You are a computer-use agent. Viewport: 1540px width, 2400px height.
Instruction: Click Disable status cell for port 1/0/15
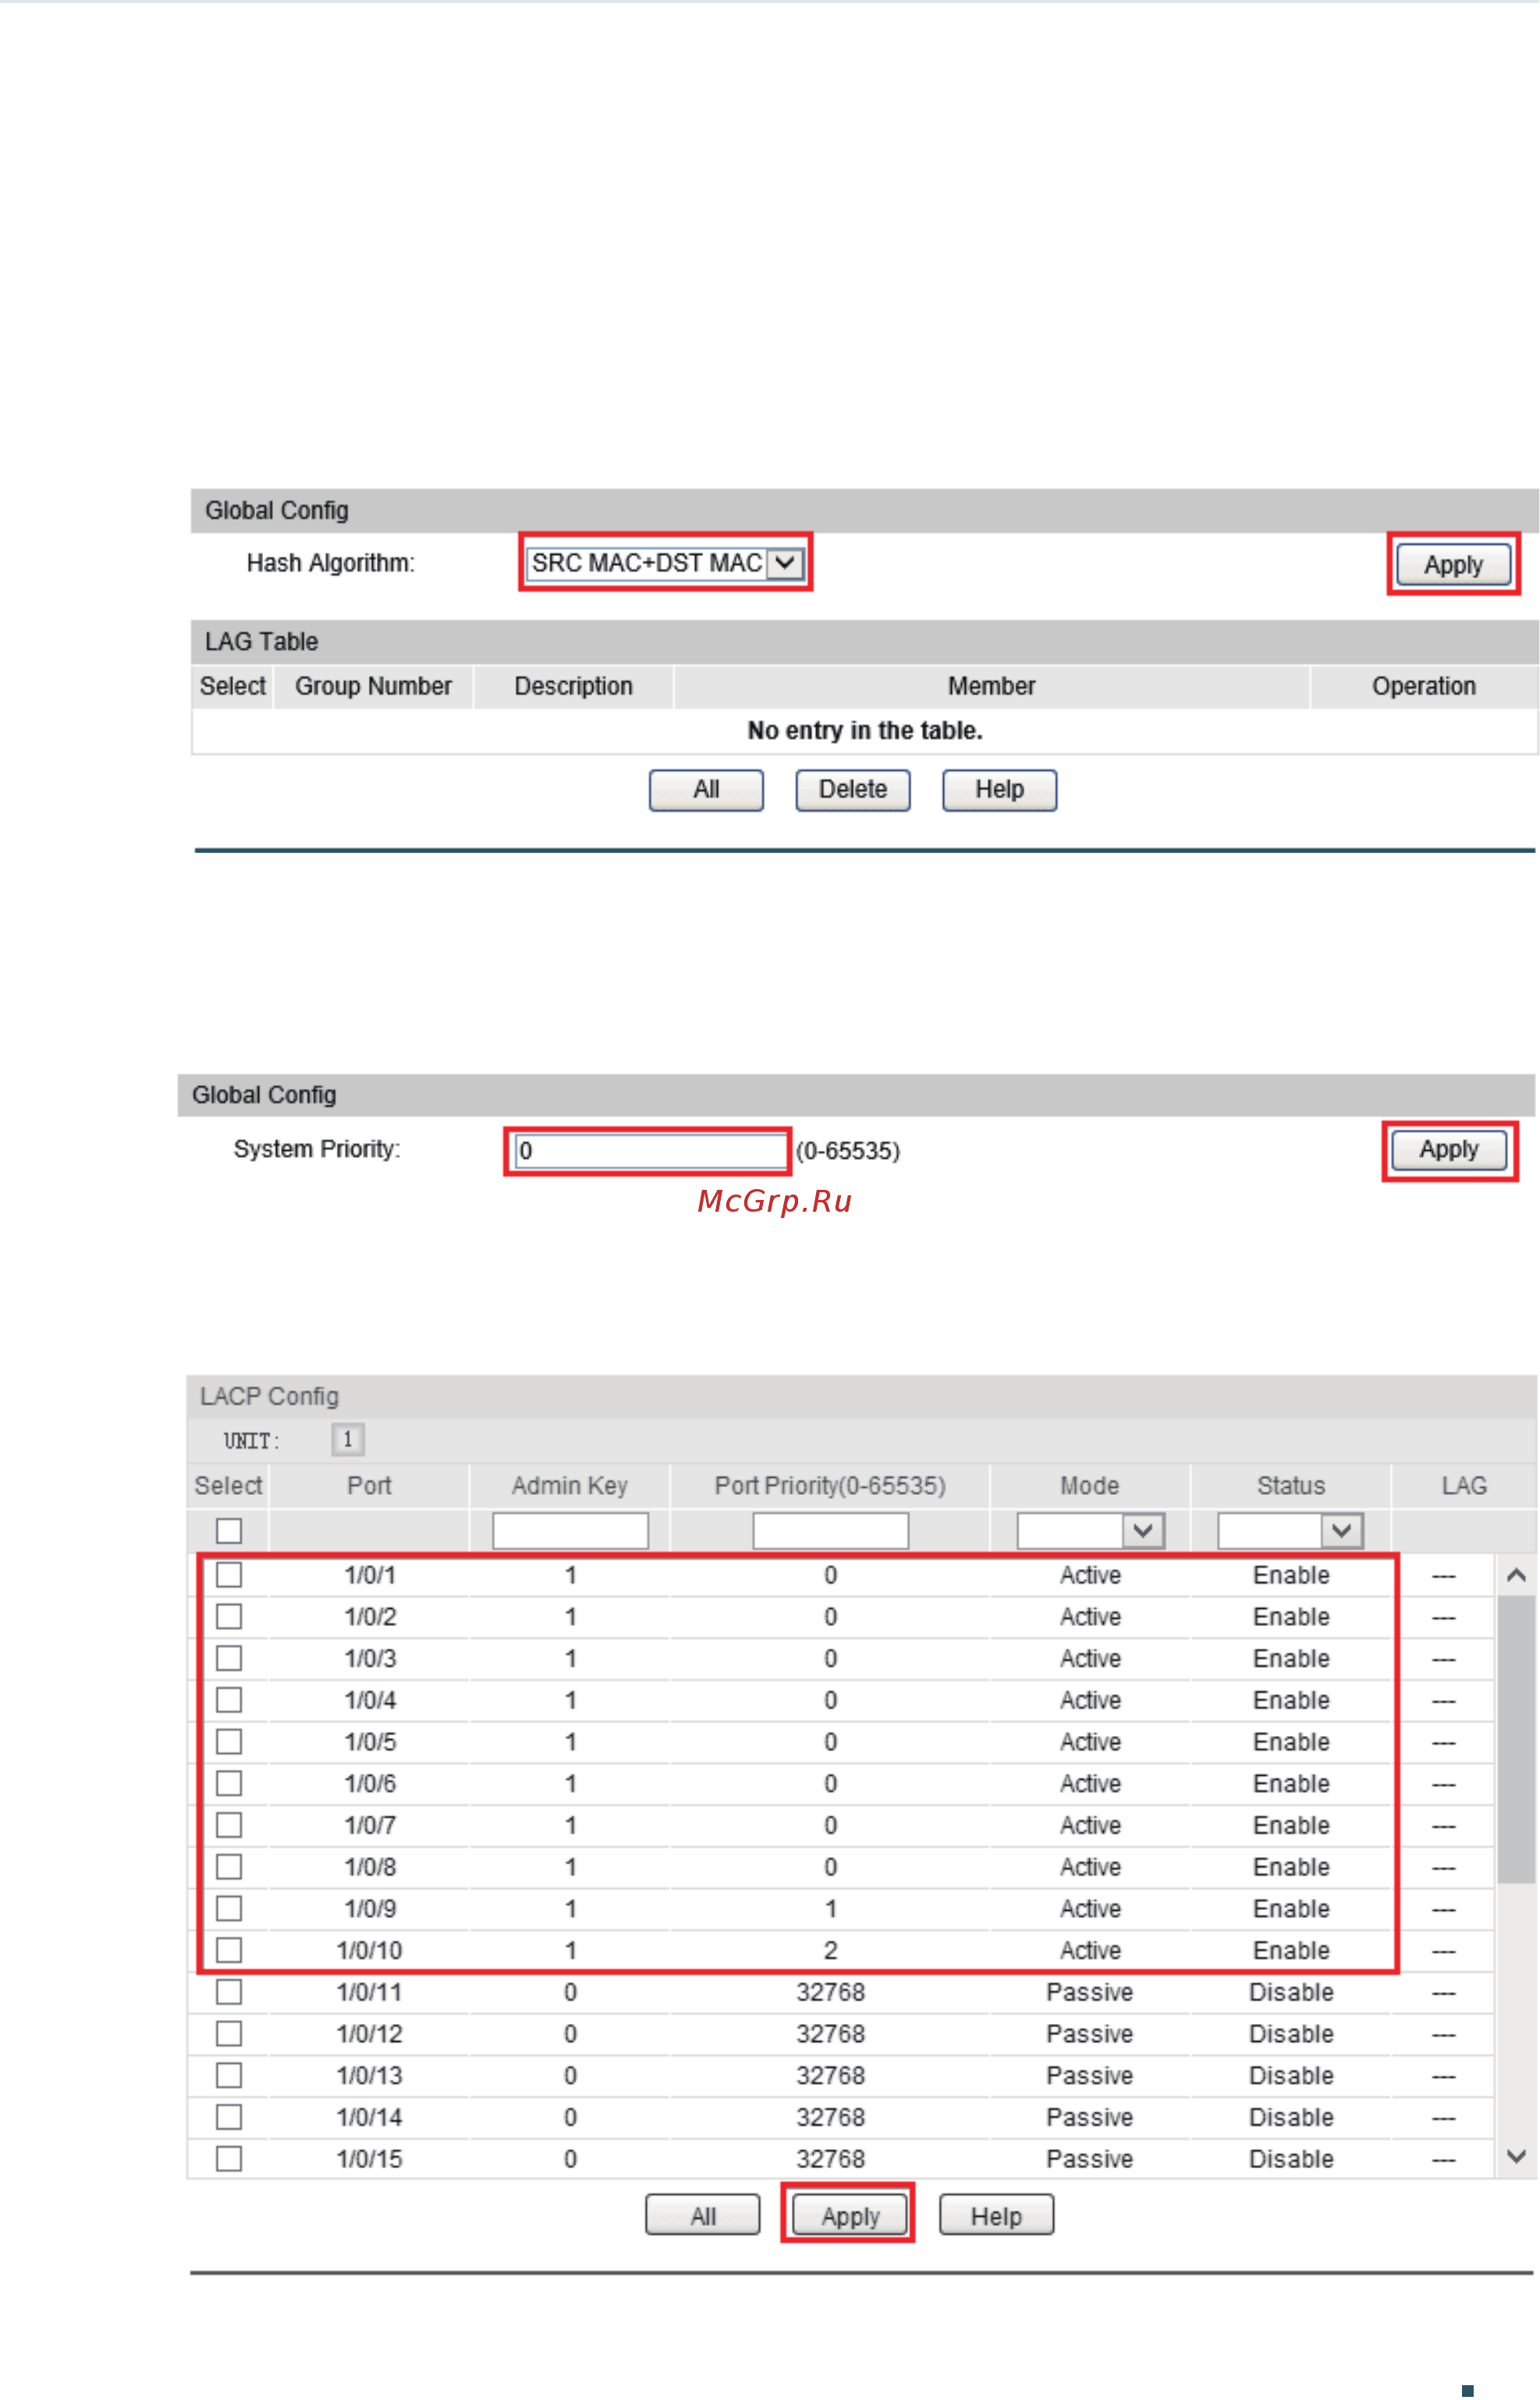(1291, 2159)
